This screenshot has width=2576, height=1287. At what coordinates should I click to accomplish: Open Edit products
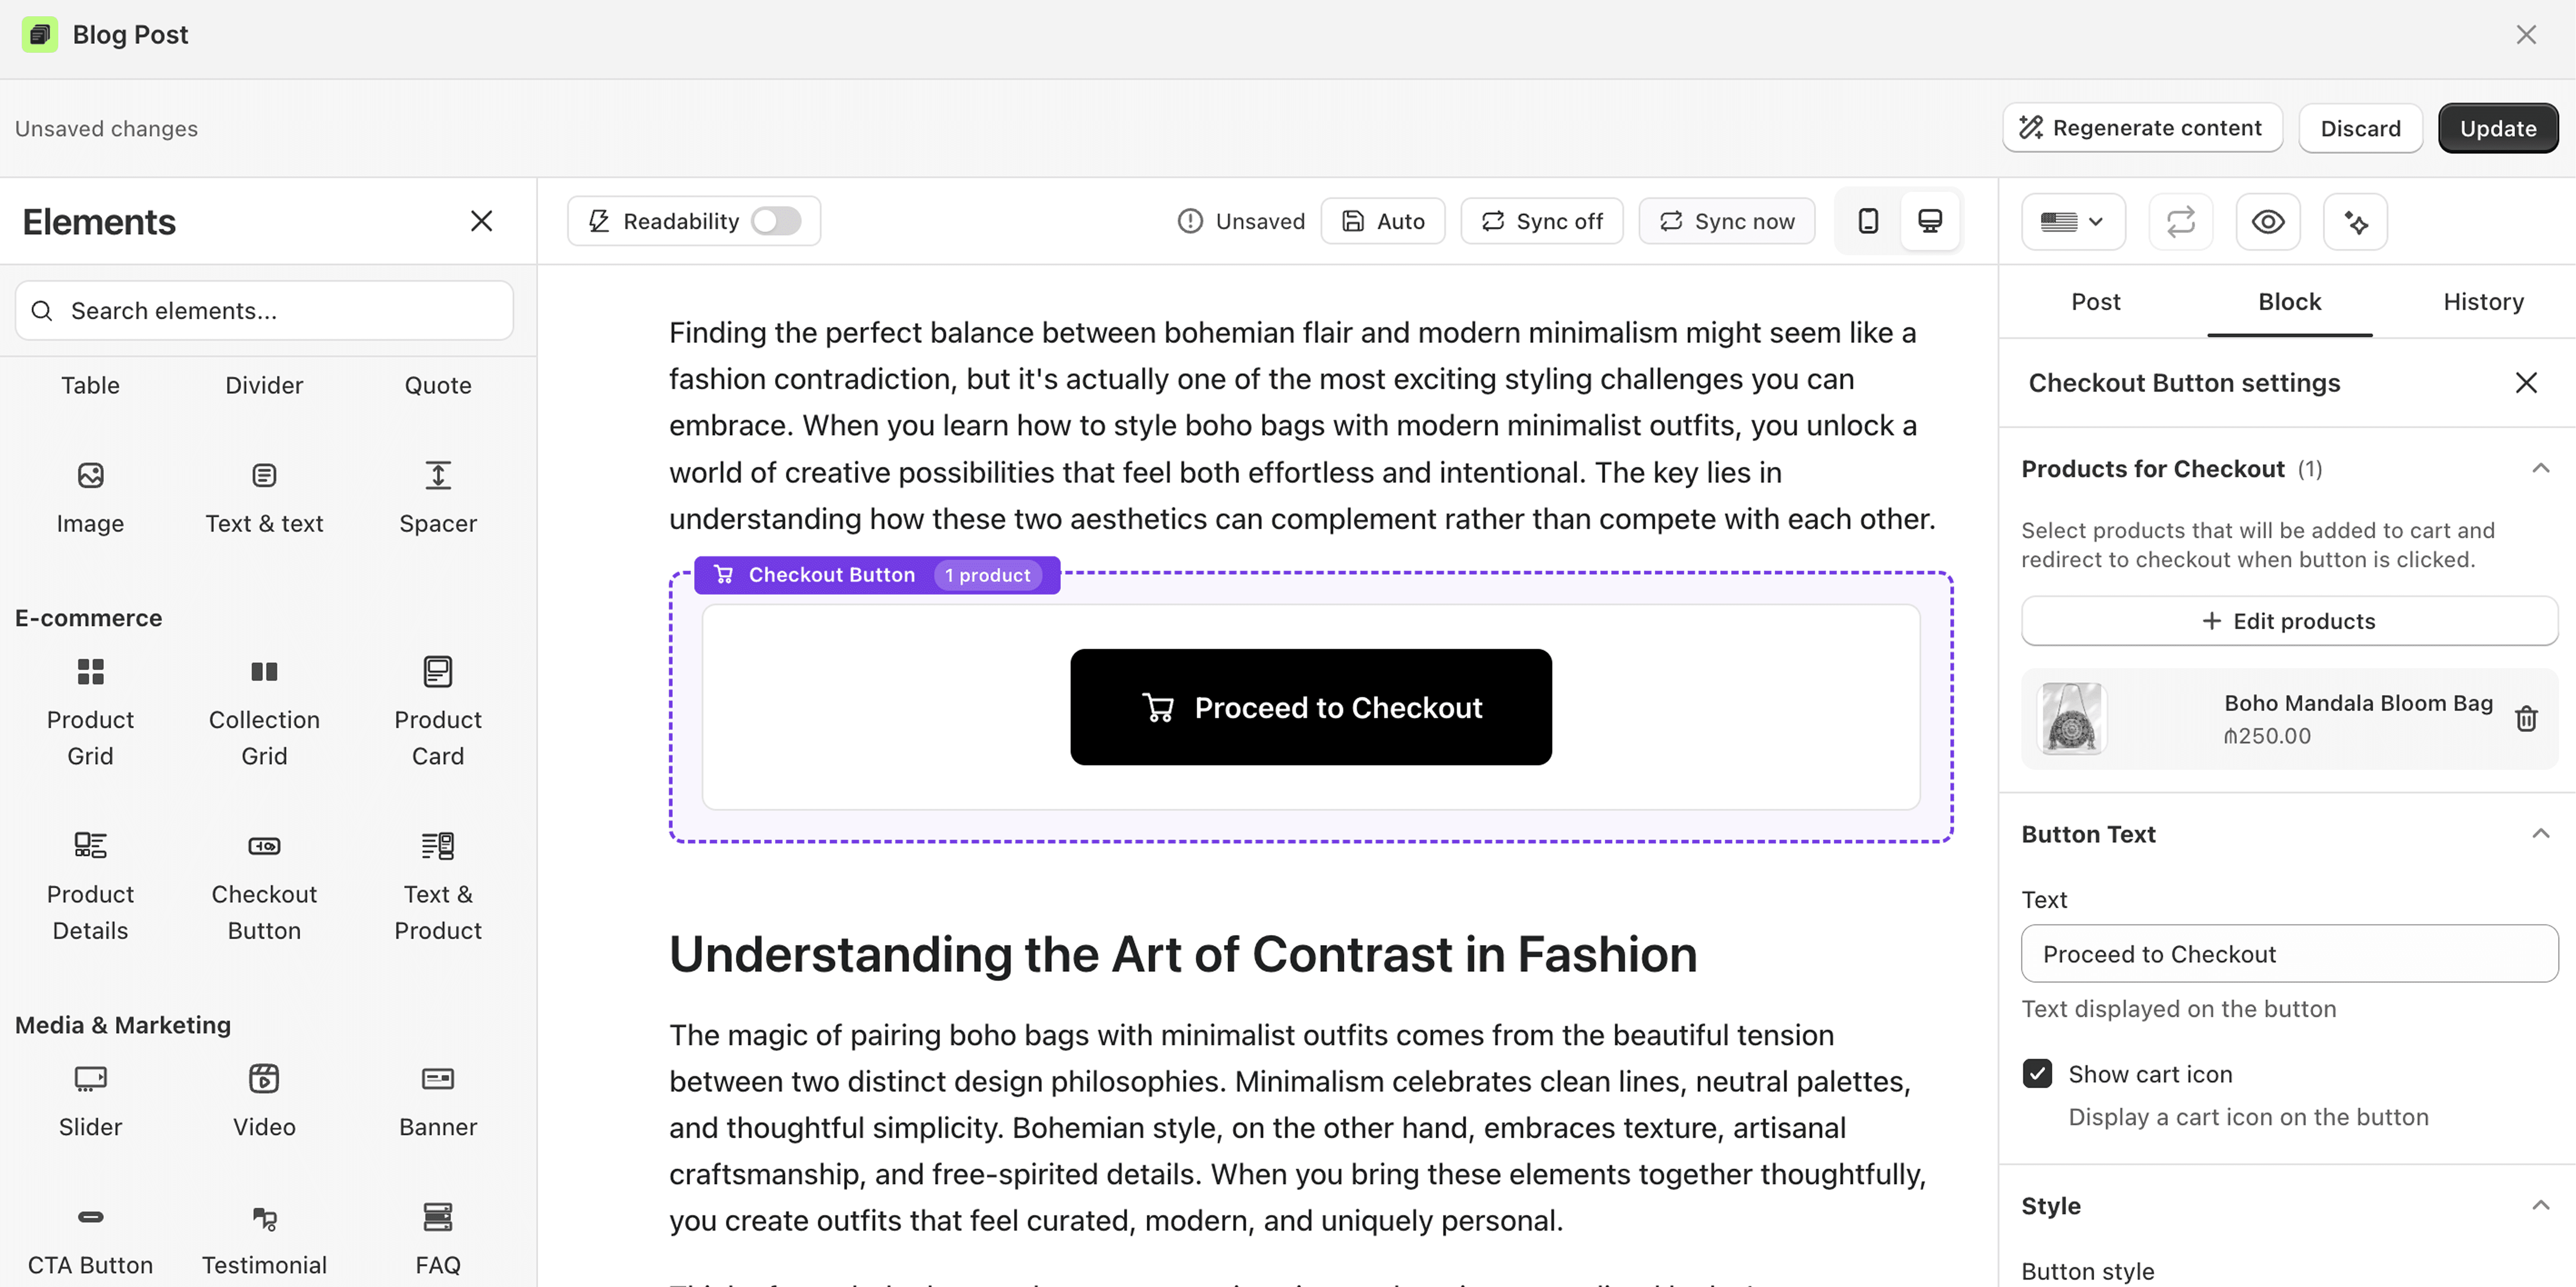coord(2289,621)
